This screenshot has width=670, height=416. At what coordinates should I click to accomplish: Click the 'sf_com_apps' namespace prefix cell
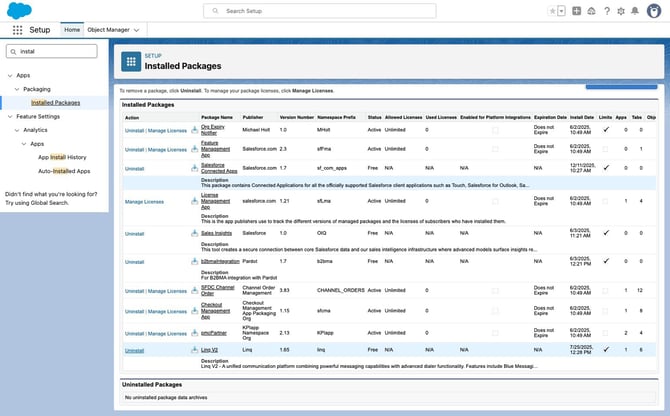(x=332, y=168)
